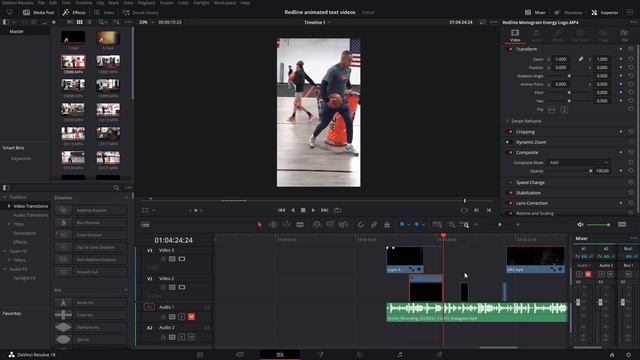This screenshot has height=360, width=640.
Task: Open the Workspace menu
Action: (225, 3)
